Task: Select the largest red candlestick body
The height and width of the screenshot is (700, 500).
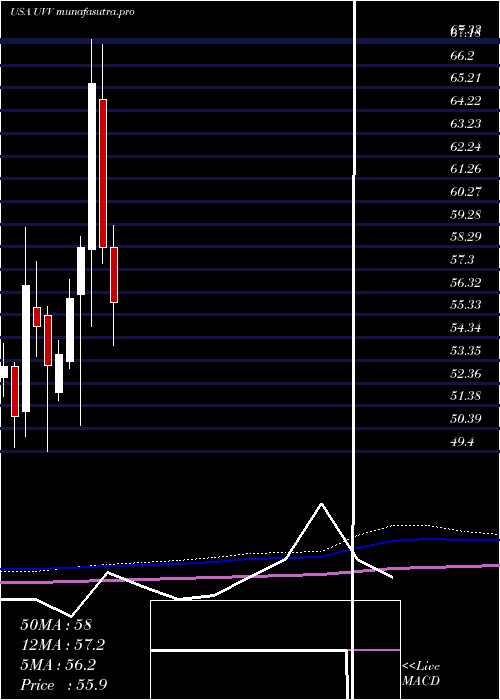Action: [x=103, y=173]
